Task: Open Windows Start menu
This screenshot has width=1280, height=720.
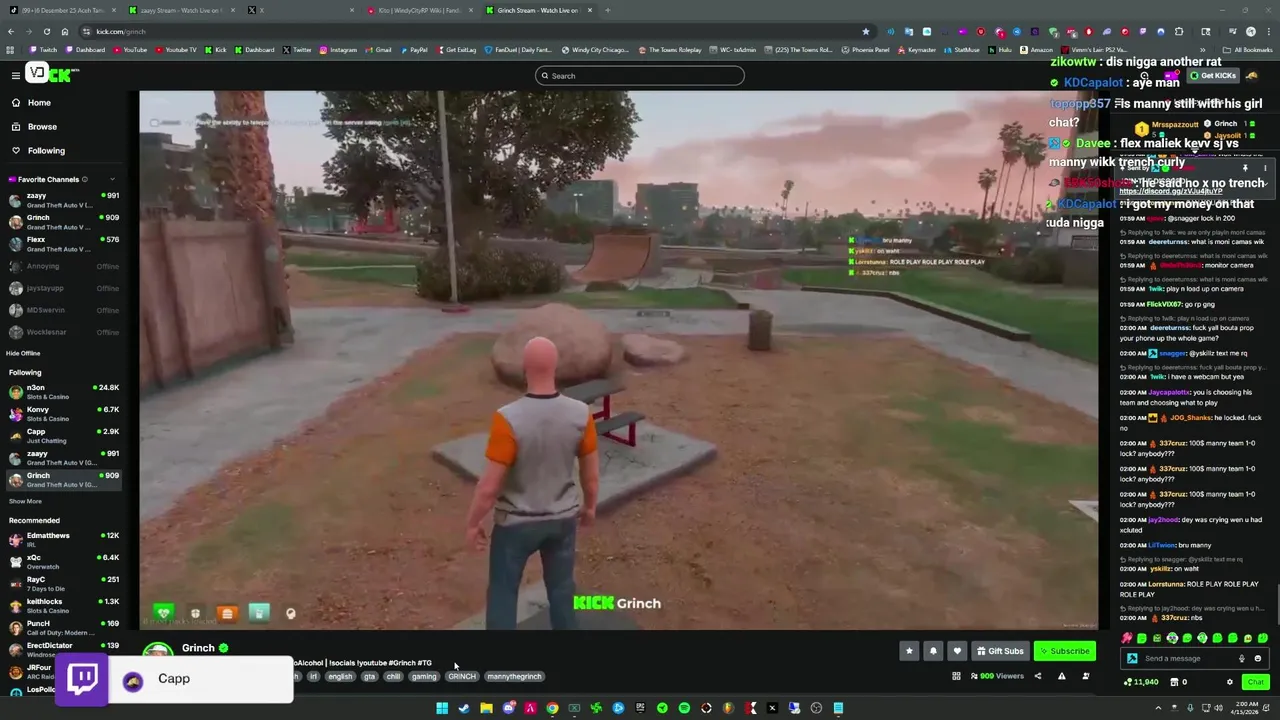Action: pos(441,708)
